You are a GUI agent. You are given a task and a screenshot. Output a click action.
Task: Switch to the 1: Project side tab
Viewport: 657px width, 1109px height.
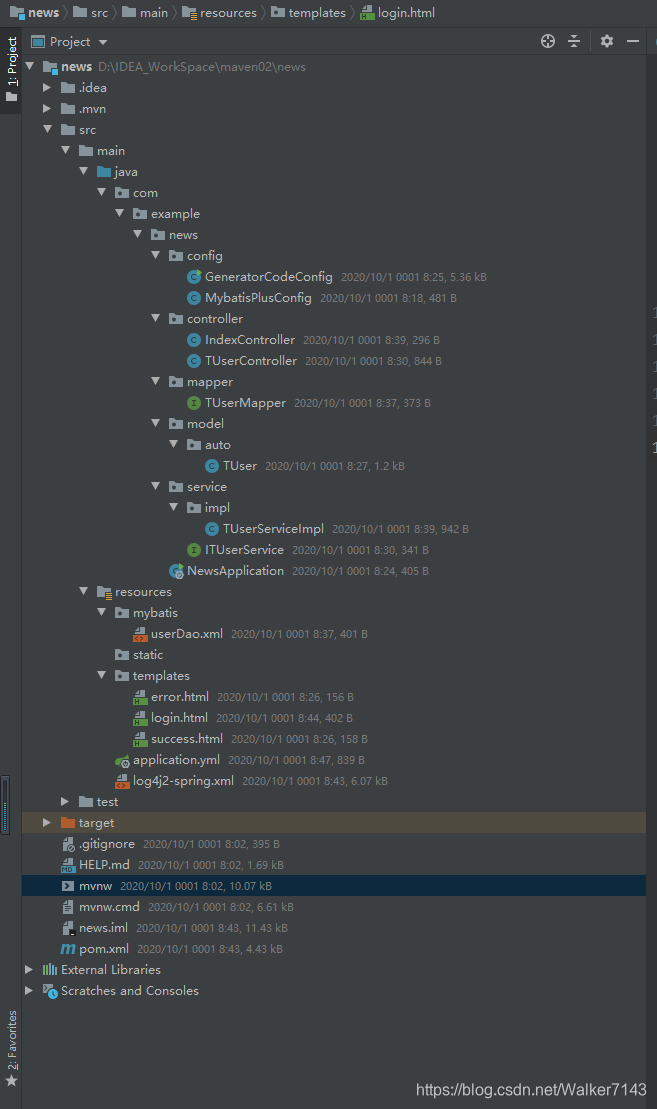click(x=11, y=69)
